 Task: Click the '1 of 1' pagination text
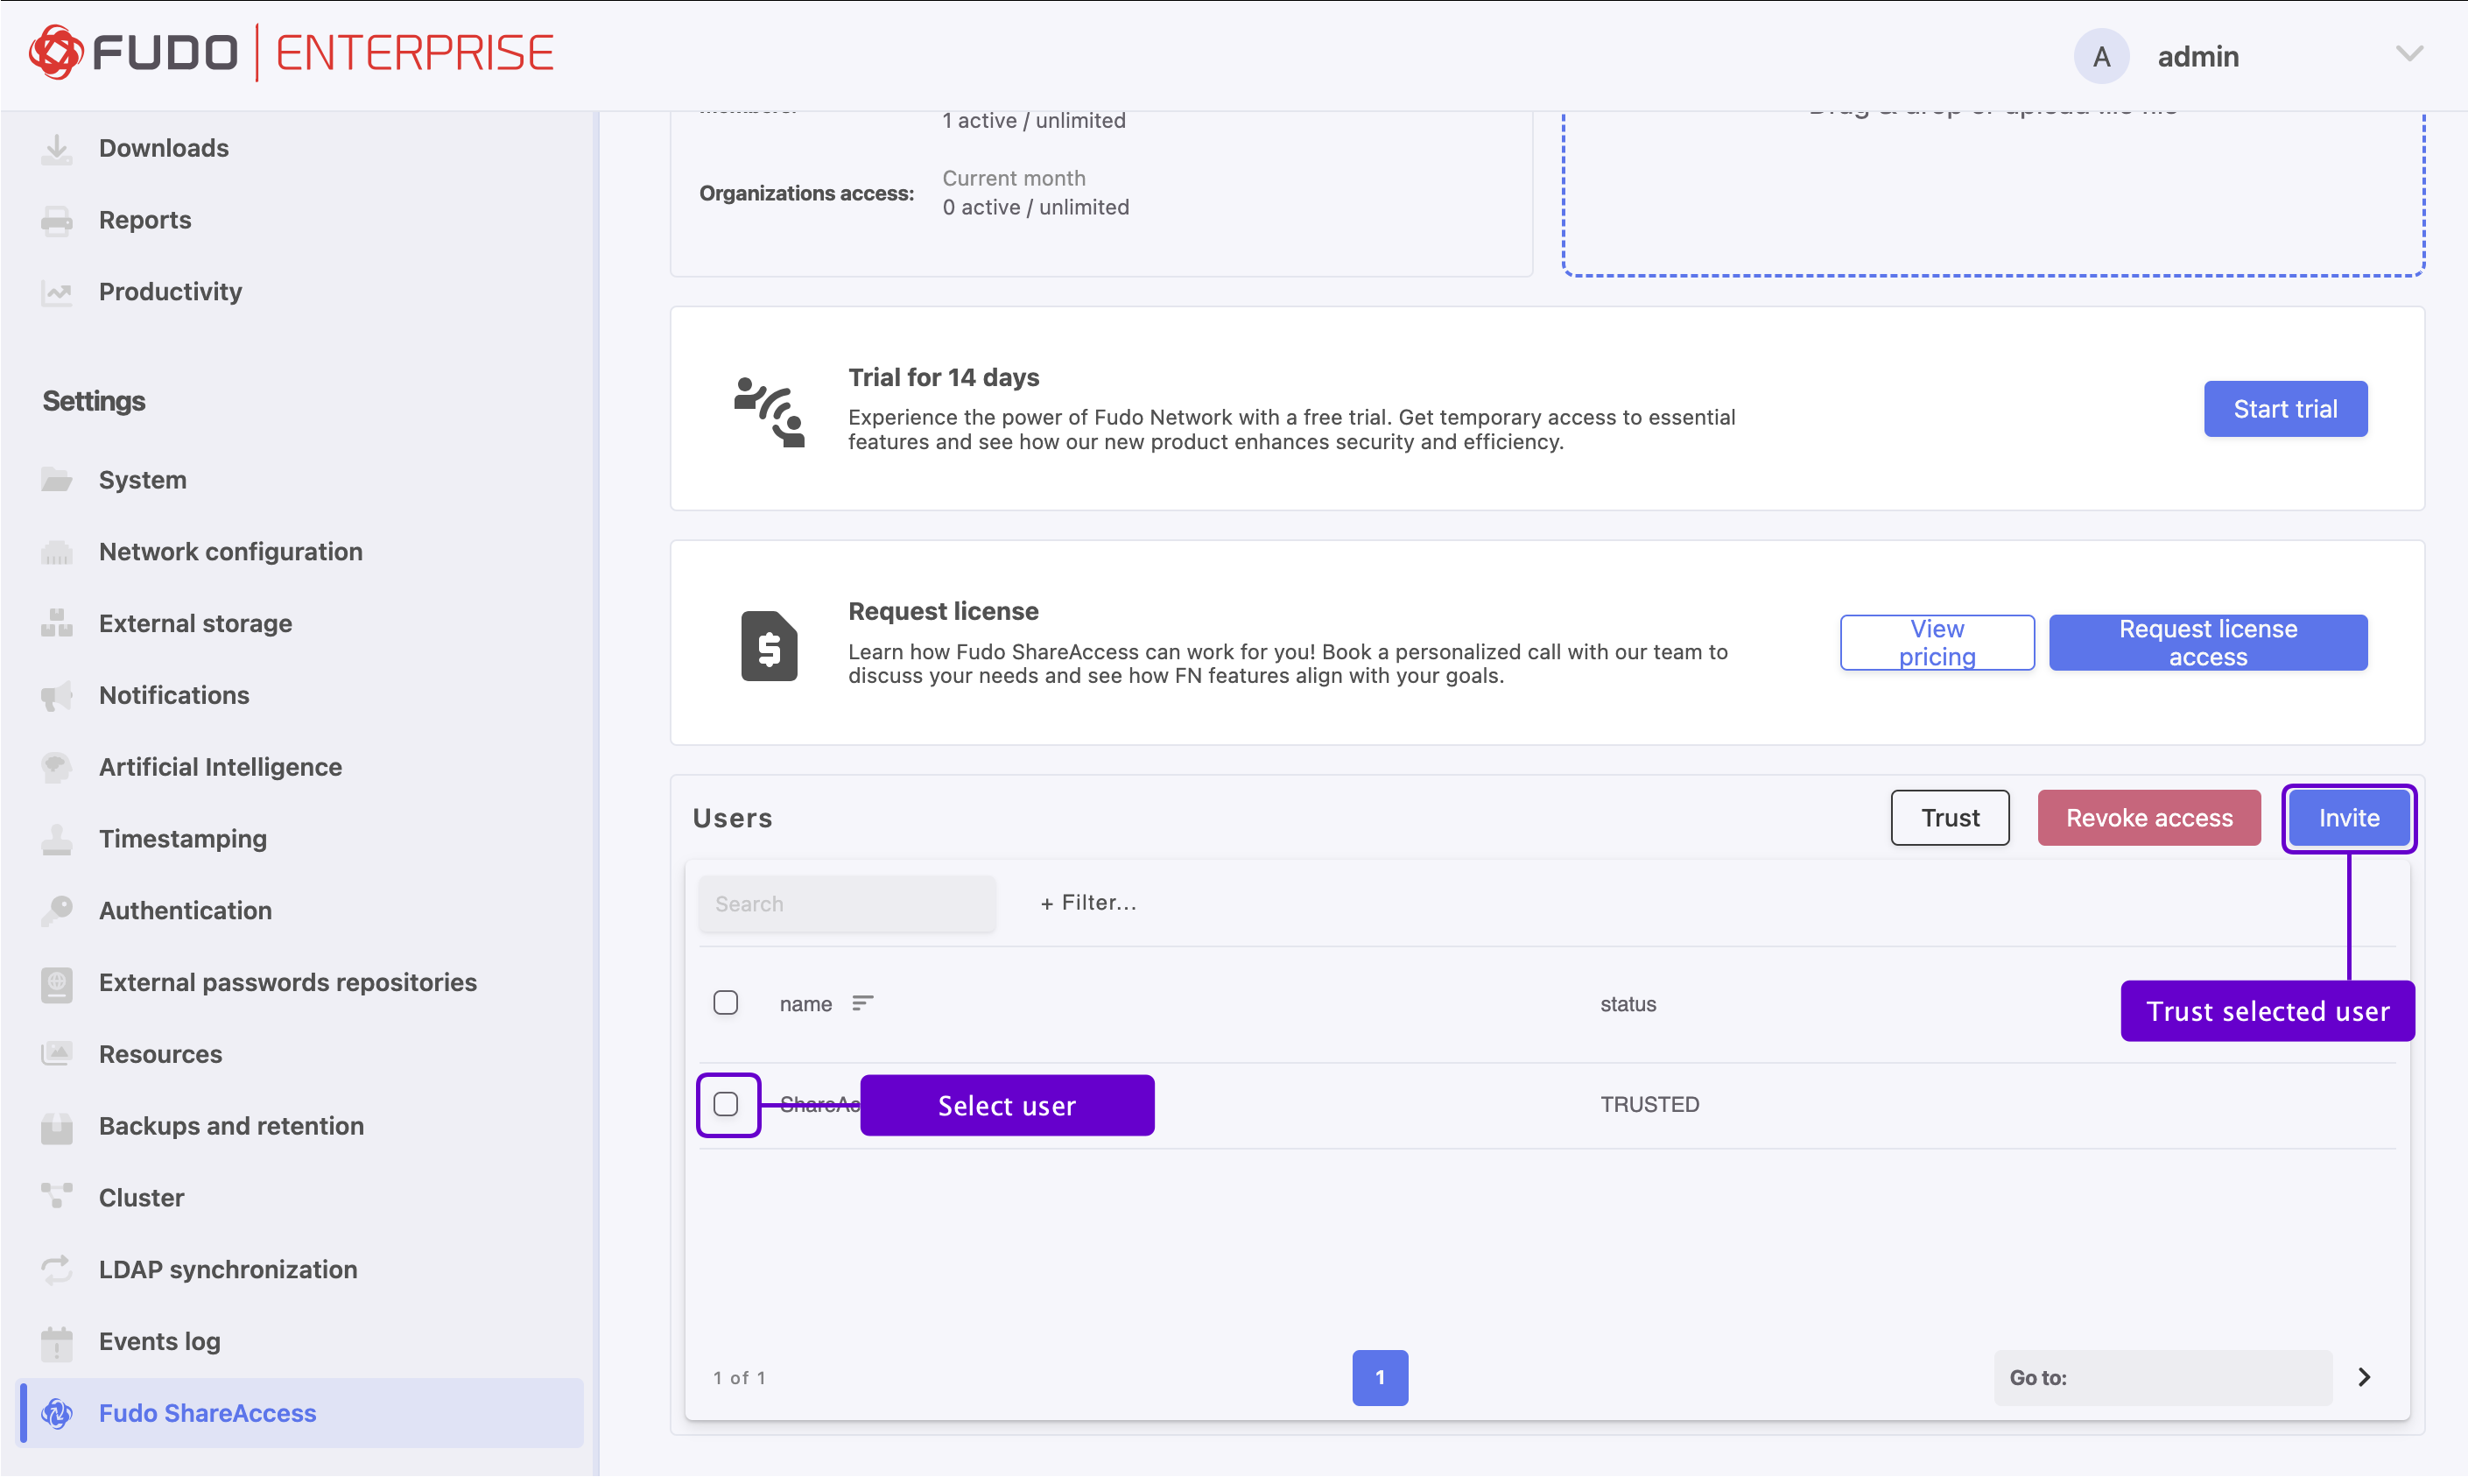tap(739, 1379)
